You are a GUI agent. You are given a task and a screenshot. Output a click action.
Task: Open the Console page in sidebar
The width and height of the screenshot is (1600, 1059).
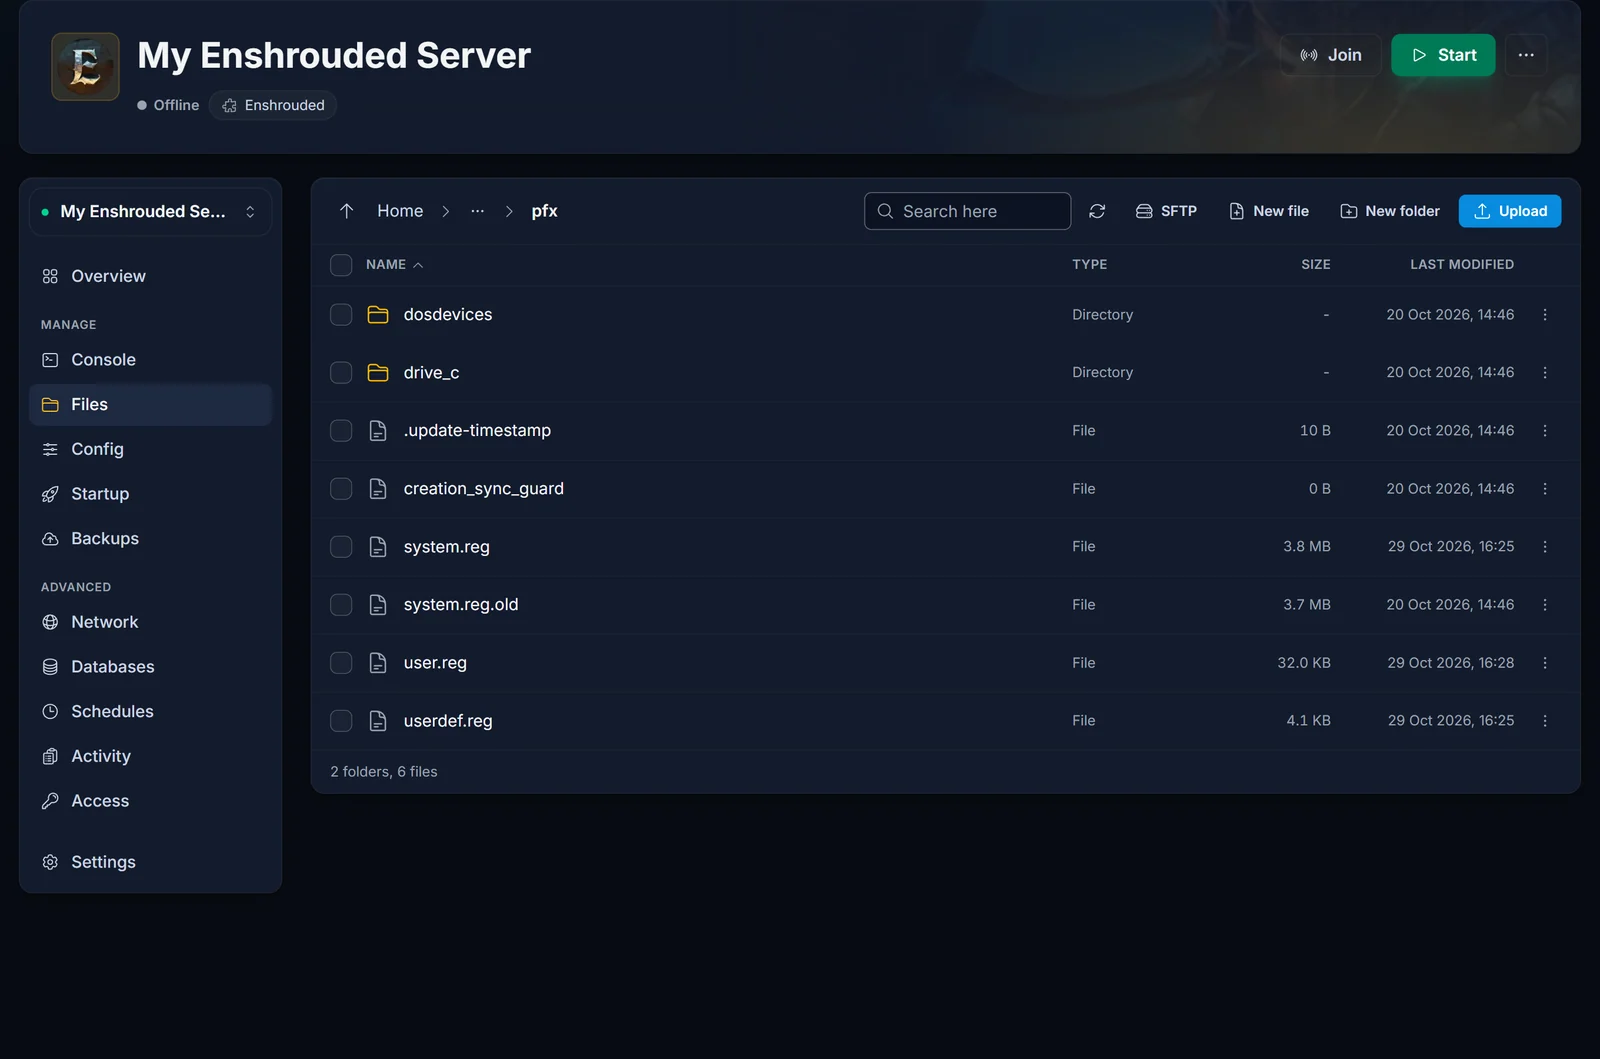(x=150, y=360)
